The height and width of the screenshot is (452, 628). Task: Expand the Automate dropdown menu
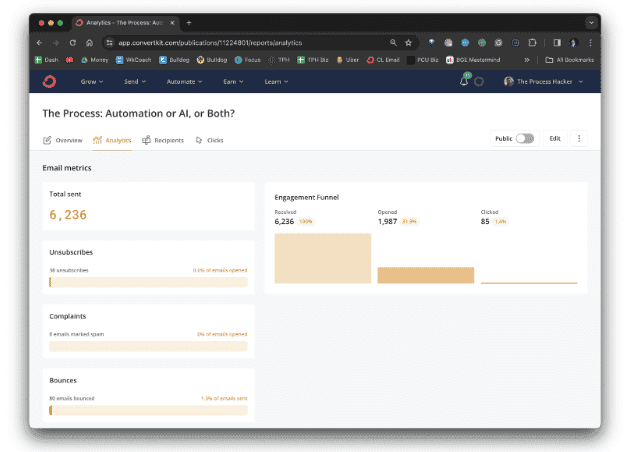tap(183, 81)
